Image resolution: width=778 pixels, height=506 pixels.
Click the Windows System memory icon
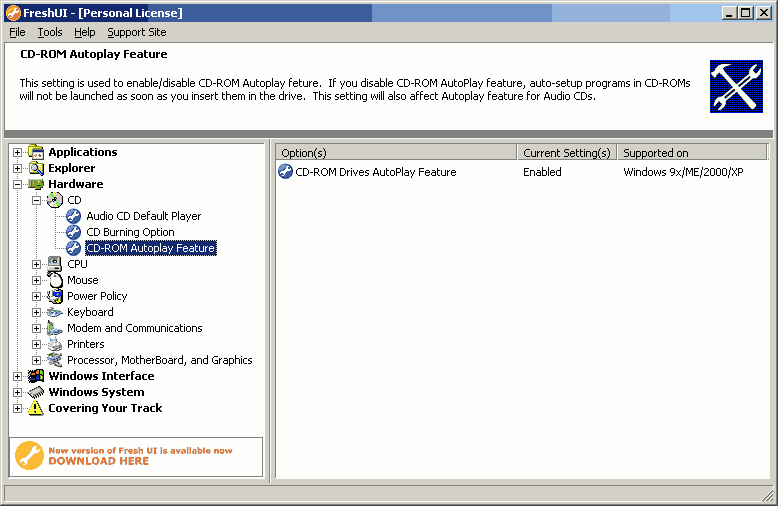click(36, 392)
